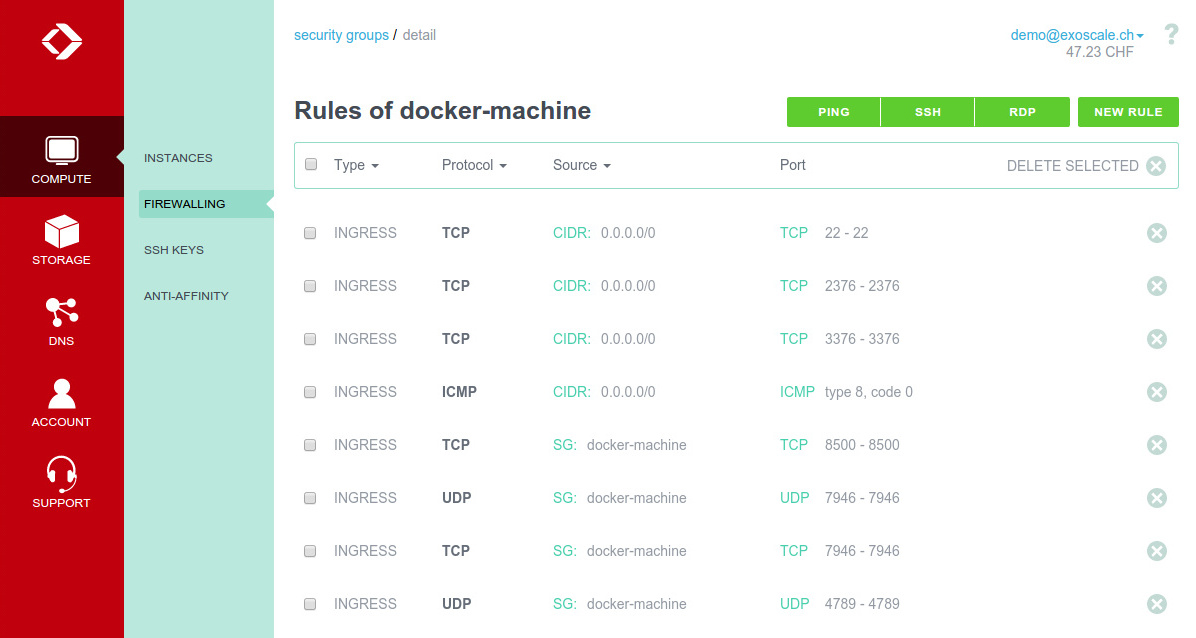Click the NEW RULE button

pyautogui.click(x=1128, y=112)
